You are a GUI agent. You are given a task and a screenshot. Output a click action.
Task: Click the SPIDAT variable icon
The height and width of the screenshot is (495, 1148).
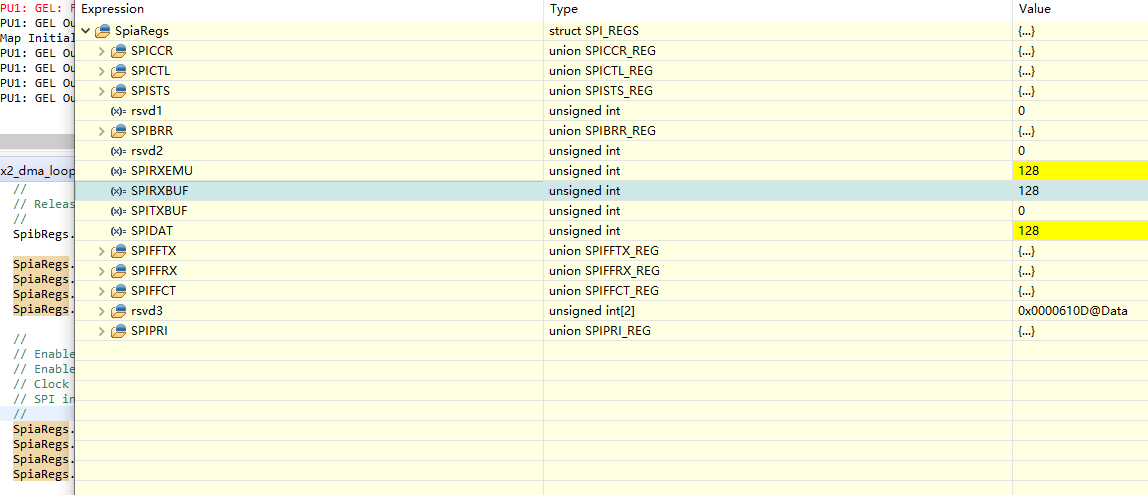click(118, 231)
